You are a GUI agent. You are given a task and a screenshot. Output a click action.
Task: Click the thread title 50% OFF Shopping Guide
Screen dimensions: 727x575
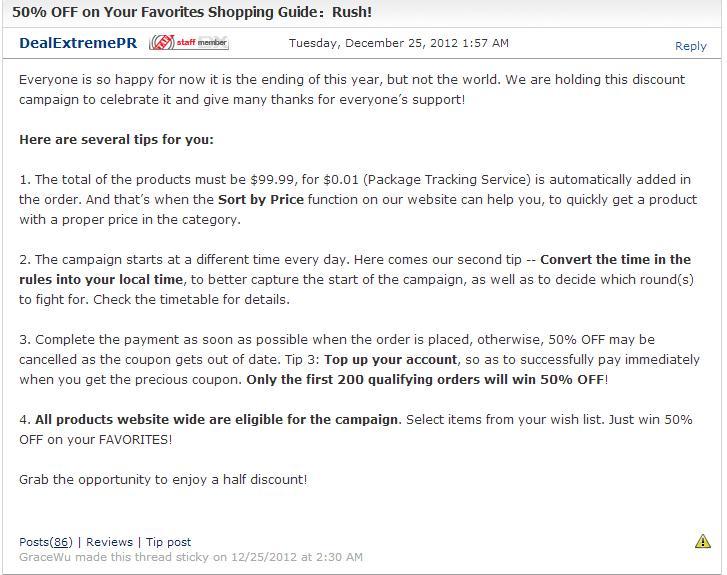click(192, 12)
